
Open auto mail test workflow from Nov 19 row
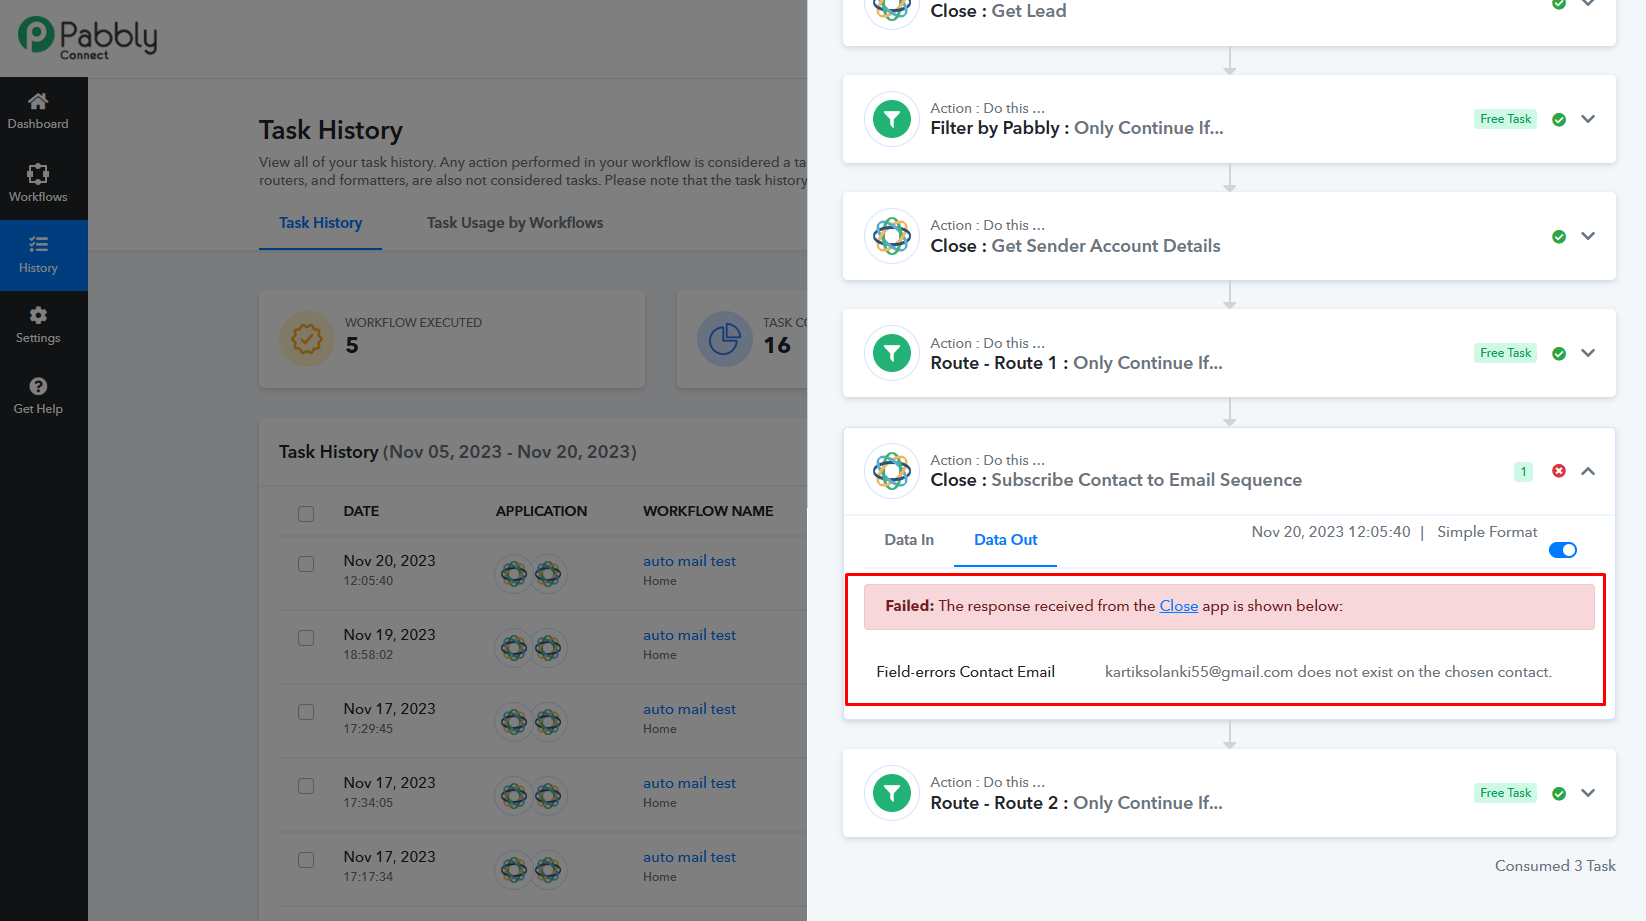pyautogui.click(x=689, y=635)
